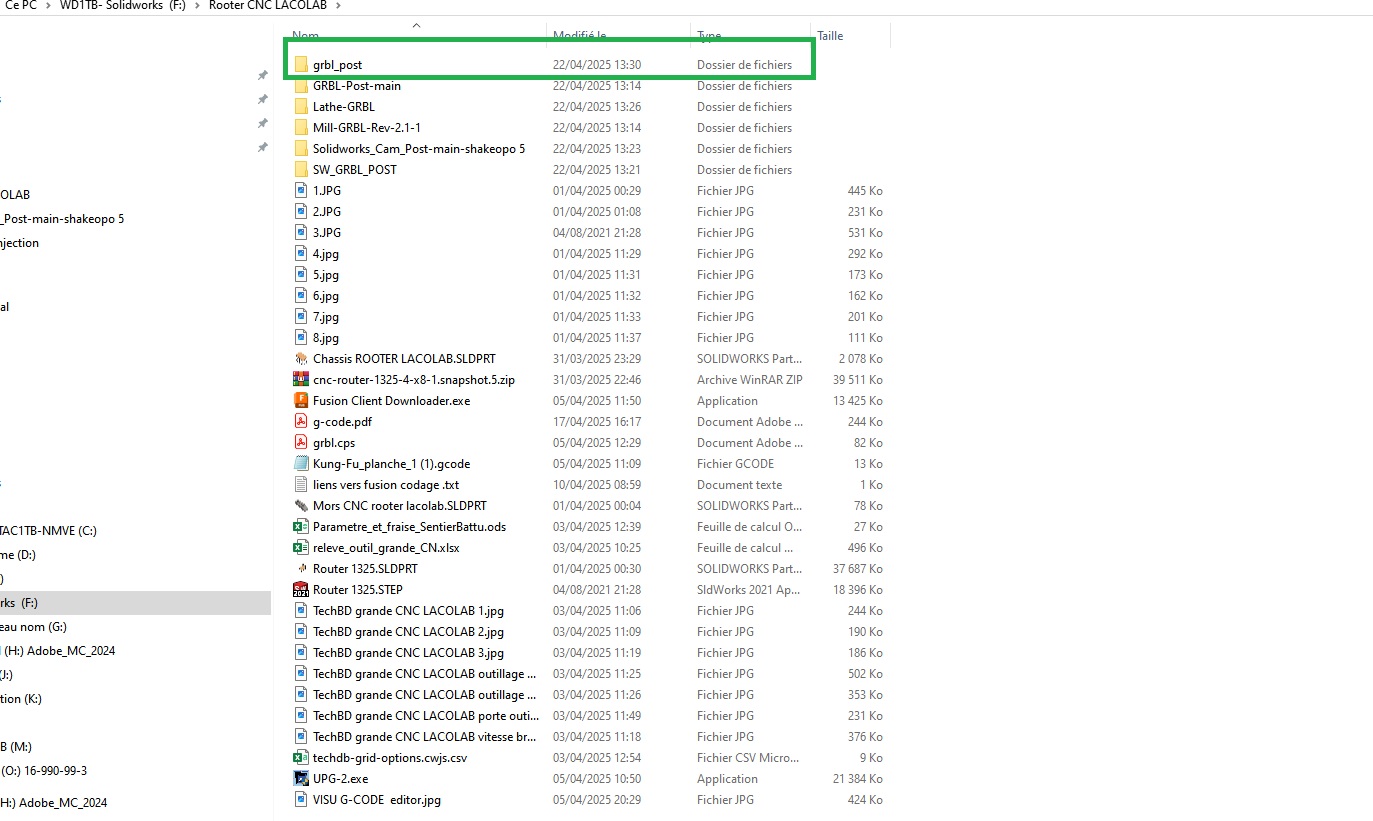Toggle the sort arrow above the Nom column
The image size is (1373, 821).
(x=416, y=25)
